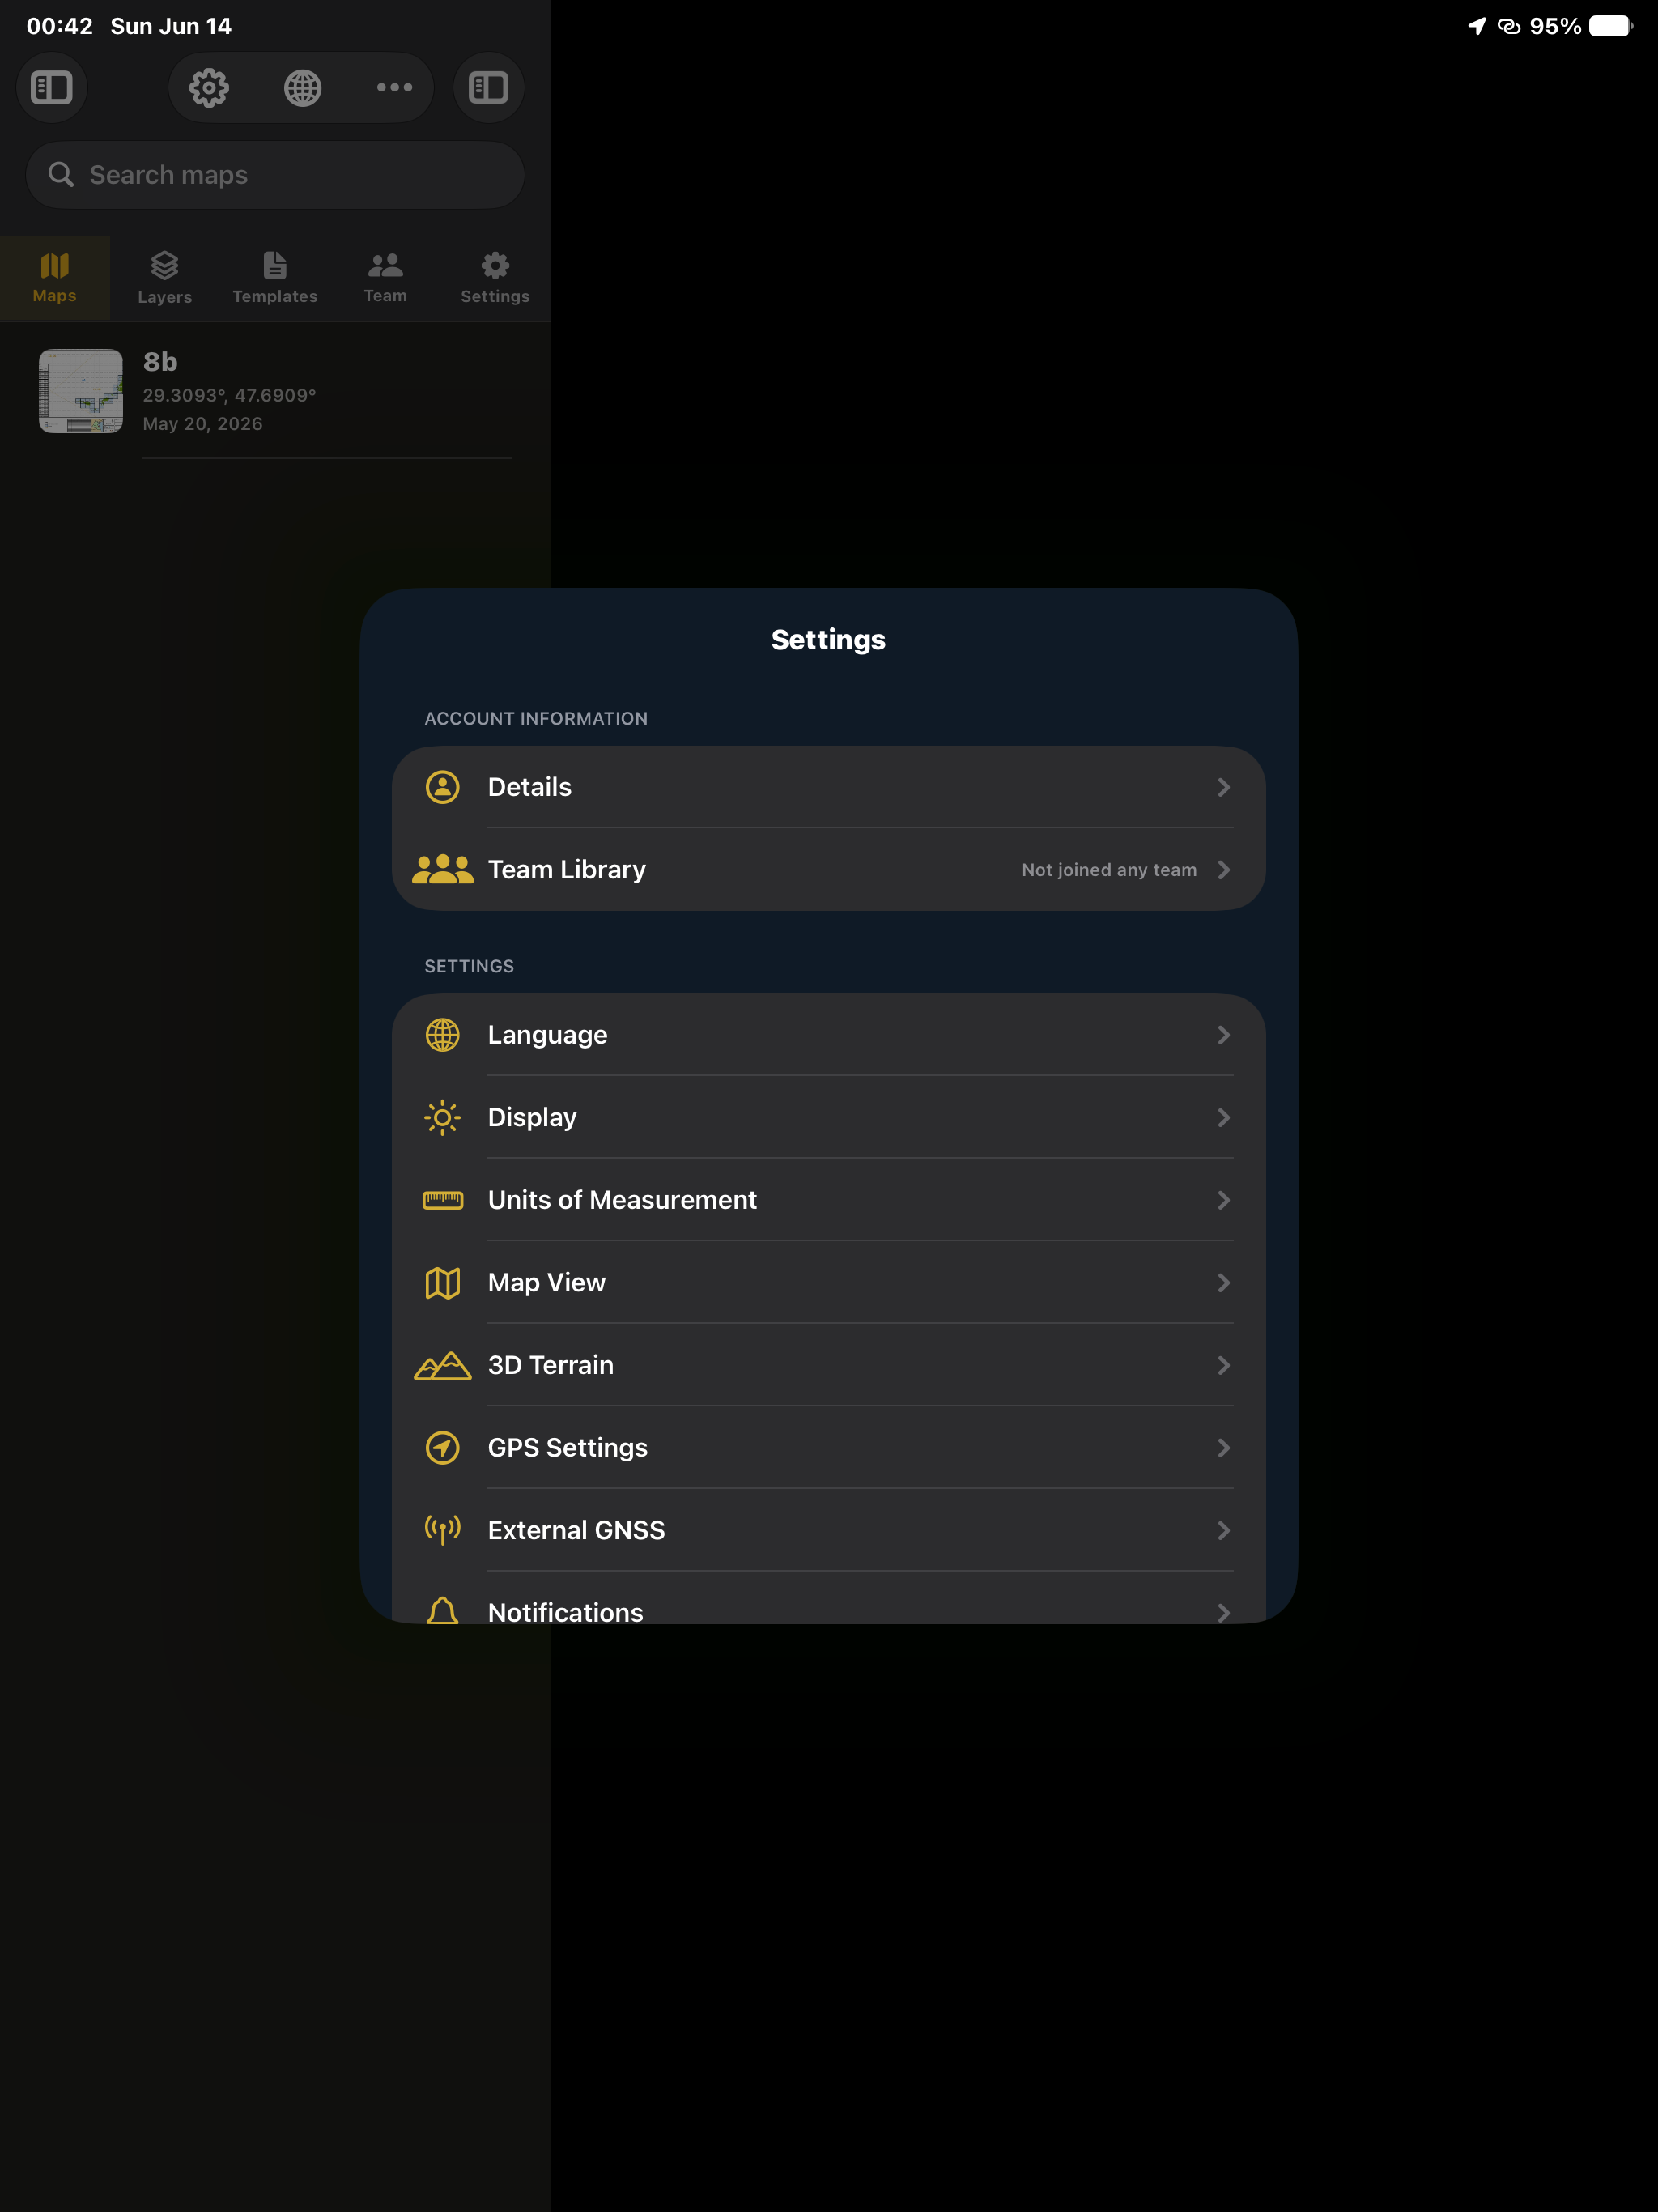Viewport: 1658px width, 2212px height.
Task: Focus the Search maps field
Action: tap(275, 175)
